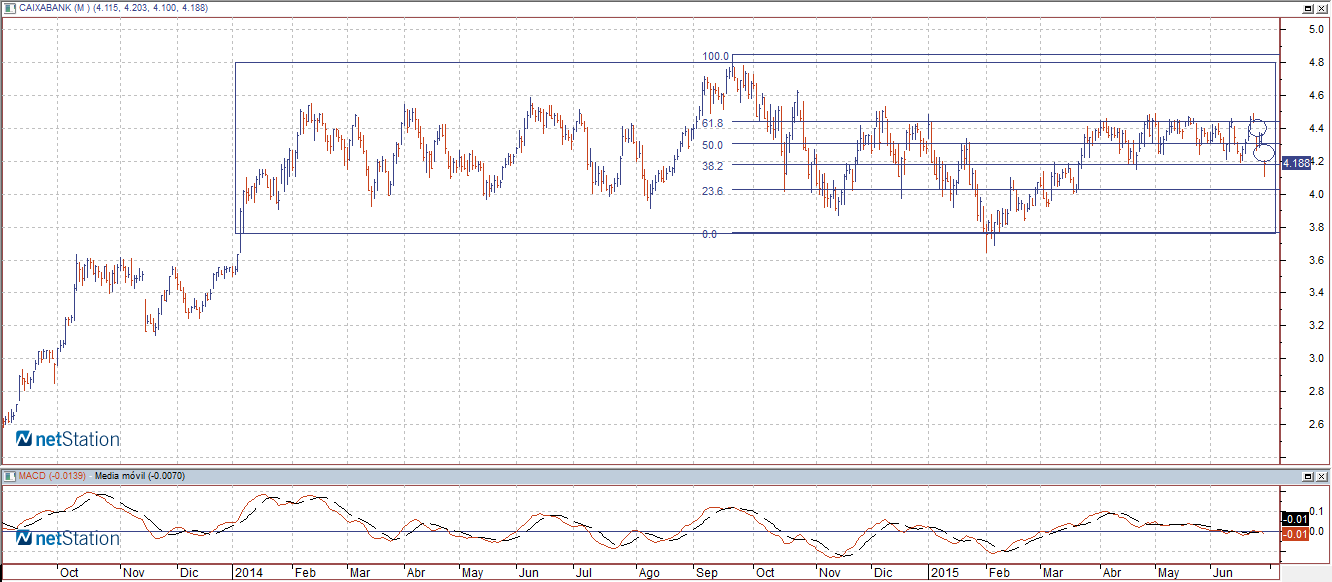The height and width of the screenshot is (582, 1332).
Task: Close the MACD indicator panel
Action: pyautogui.click(x=1321, y=476)
